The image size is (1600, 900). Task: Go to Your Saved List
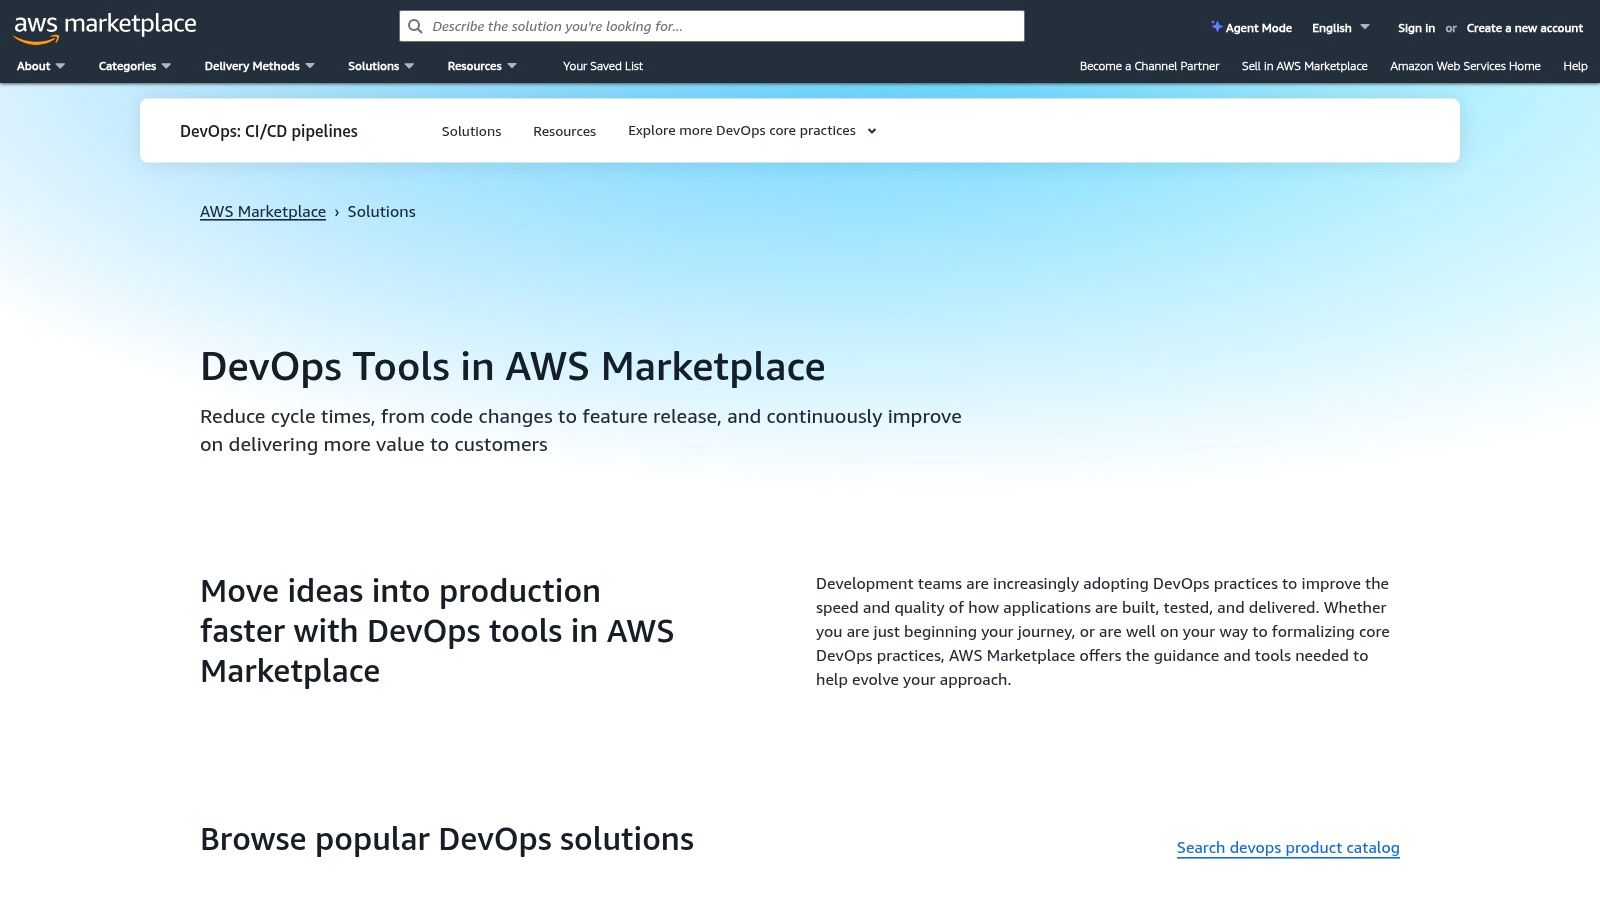tap(603, 66)
